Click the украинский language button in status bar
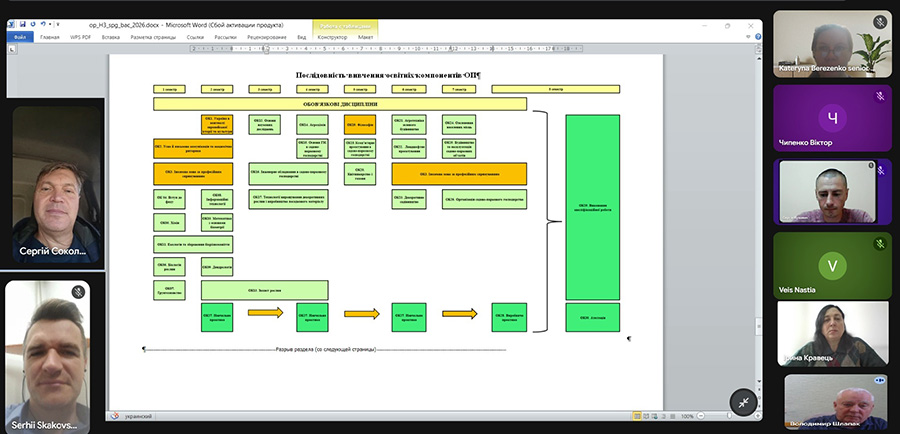 [x=141, y=414]
